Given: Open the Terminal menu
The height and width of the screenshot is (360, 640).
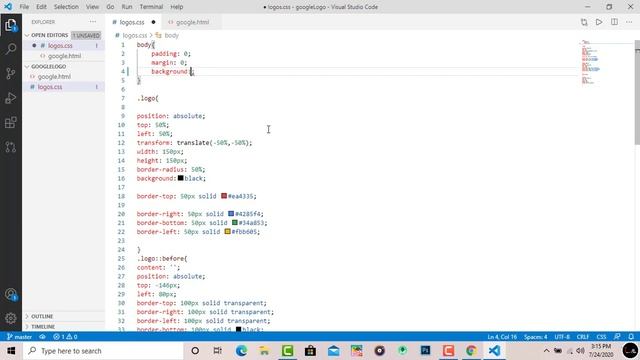Looking at the screenshot, I should 151,7.
